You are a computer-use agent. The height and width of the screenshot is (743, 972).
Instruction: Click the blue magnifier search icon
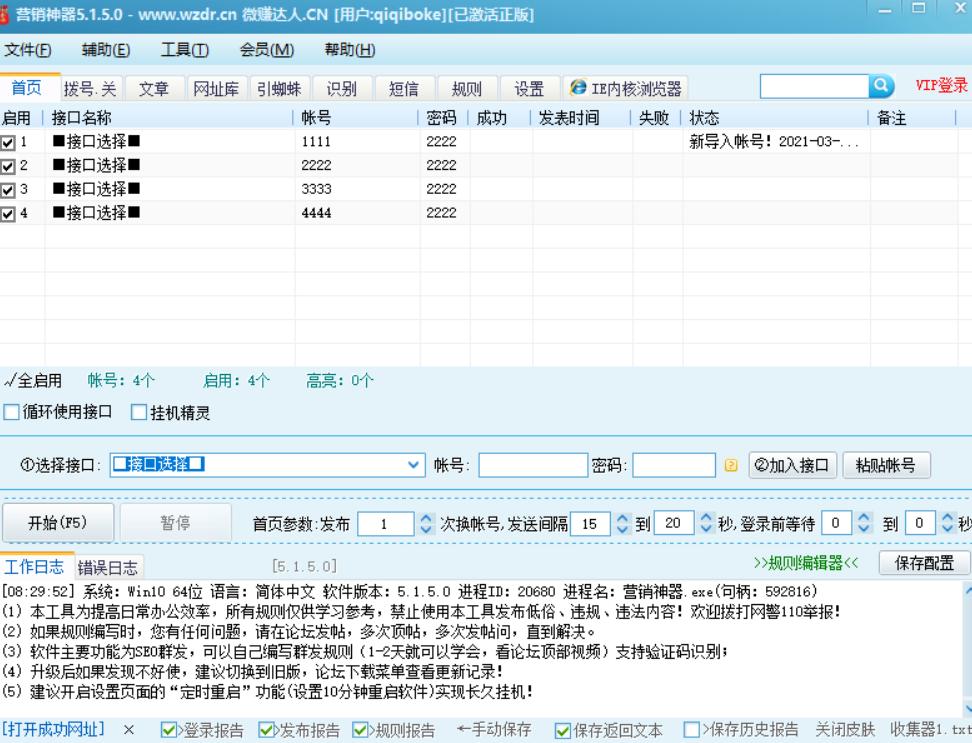pos(881,87)
